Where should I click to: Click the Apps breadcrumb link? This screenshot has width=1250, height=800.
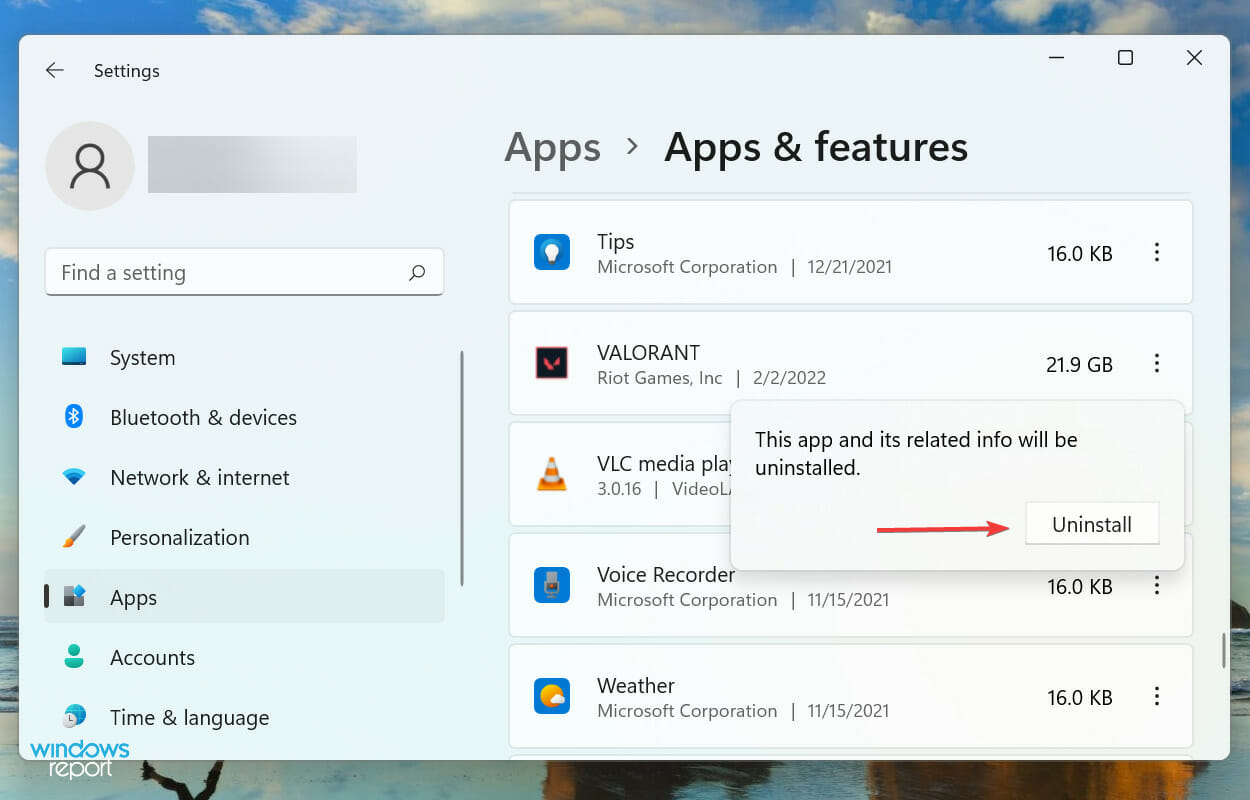[x=552, y=147]
